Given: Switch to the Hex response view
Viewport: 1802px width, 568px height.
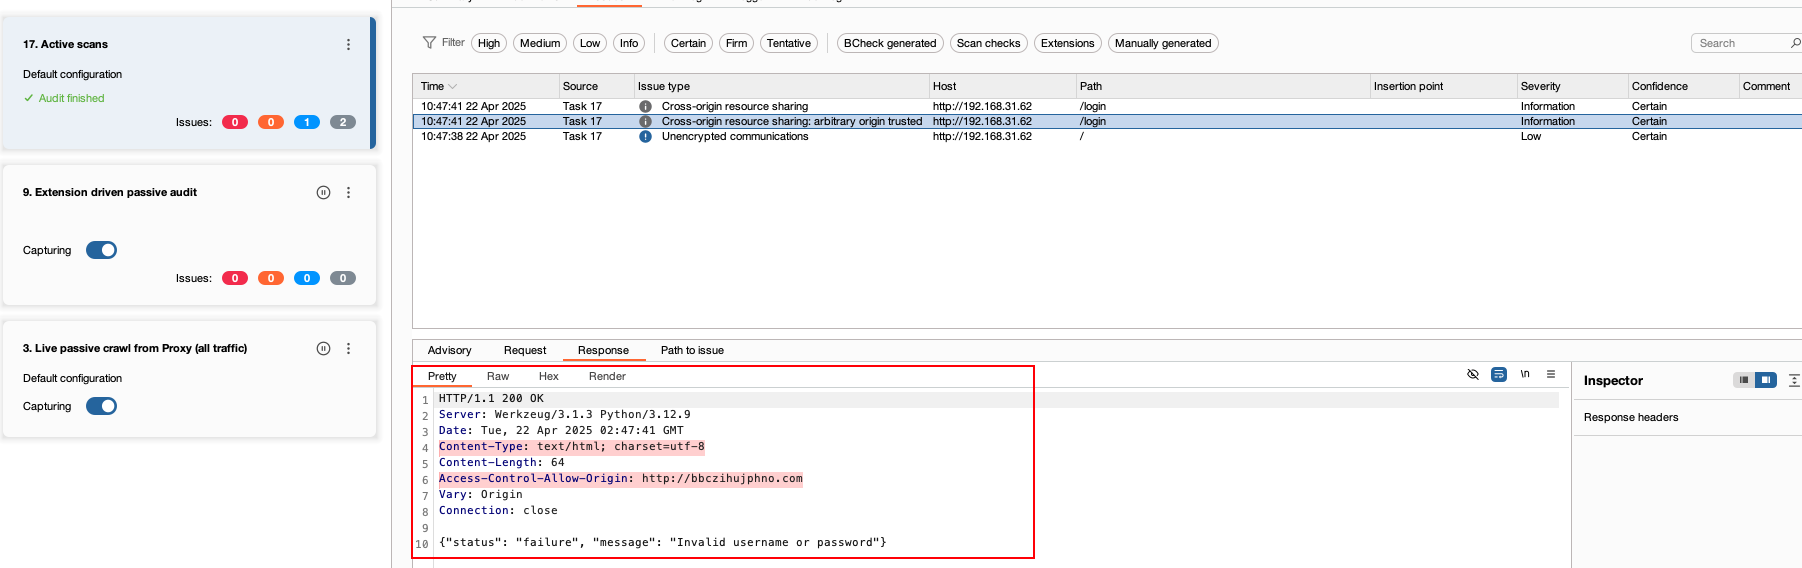Looking at the screenshot, I should [549, 376].
